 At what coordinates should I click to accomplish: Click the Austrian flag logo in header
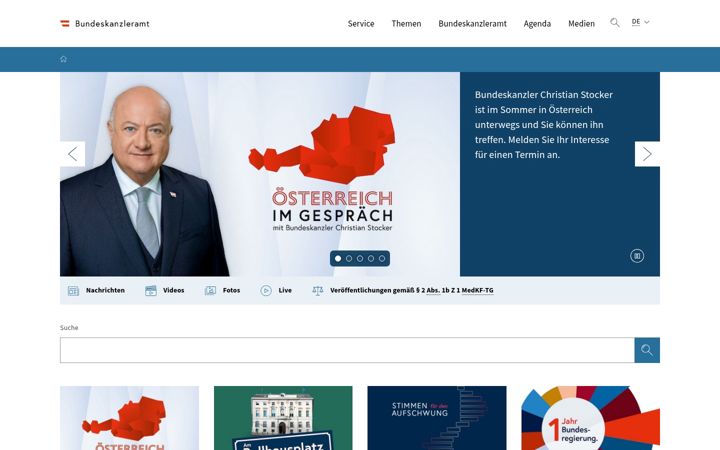[65, 23]
